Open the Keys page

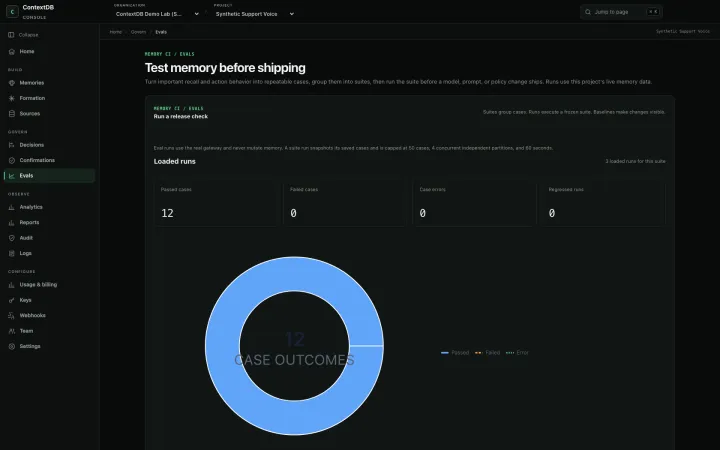point(49,300)
